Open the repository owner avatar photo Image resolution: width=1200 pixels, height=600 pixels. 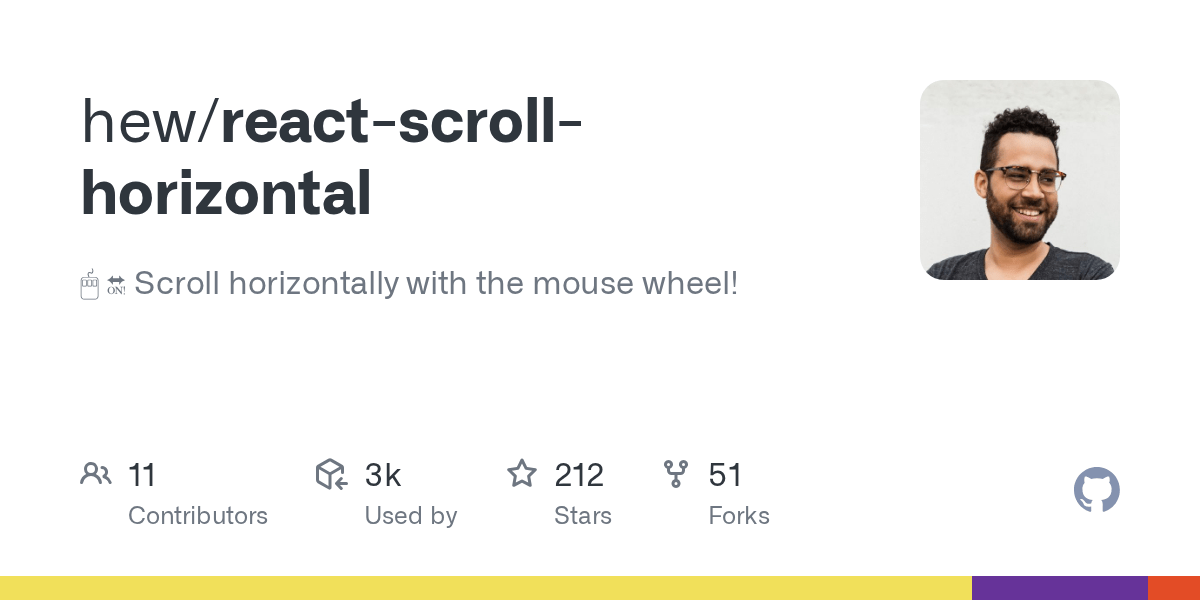(1019, 180)
